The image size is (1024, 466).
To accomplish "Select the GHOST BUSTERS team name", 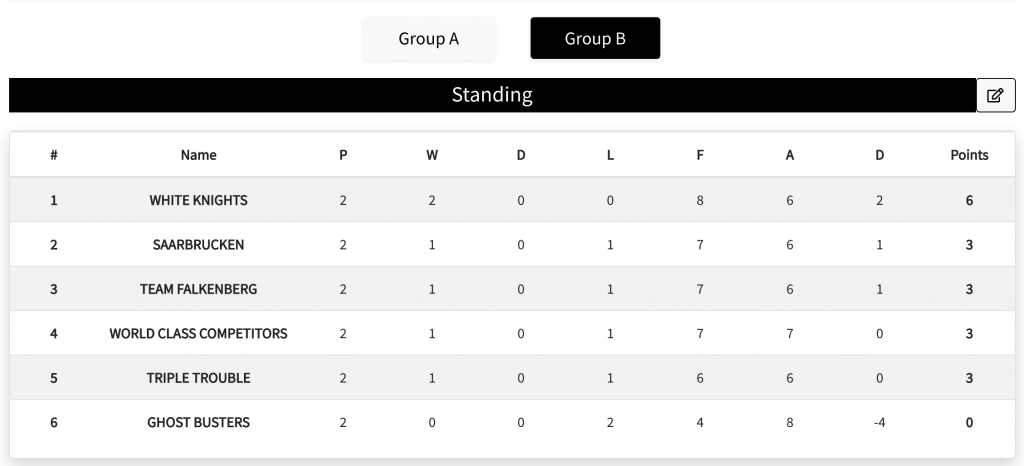I will (x=199, y=422).
